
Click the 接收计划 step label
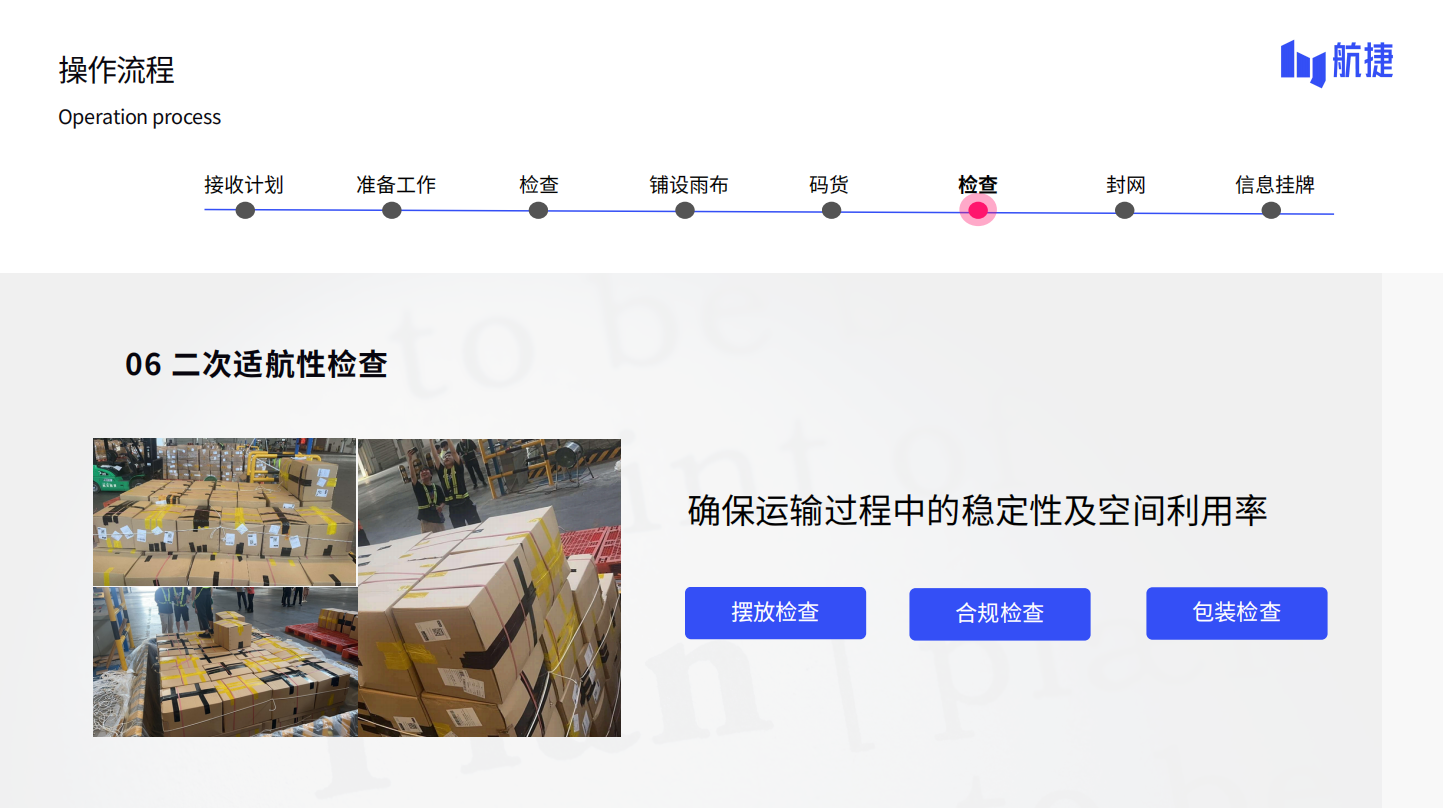click(244, 185)
